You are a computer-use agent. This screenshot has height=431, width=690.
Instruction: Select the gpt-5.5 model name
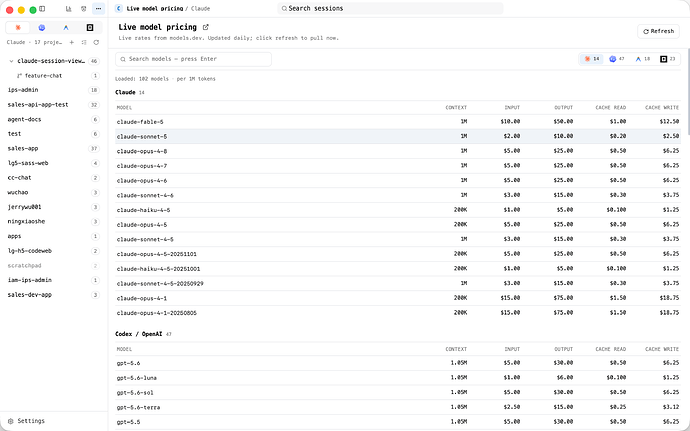pyautogui.click(x=128, y=422)
